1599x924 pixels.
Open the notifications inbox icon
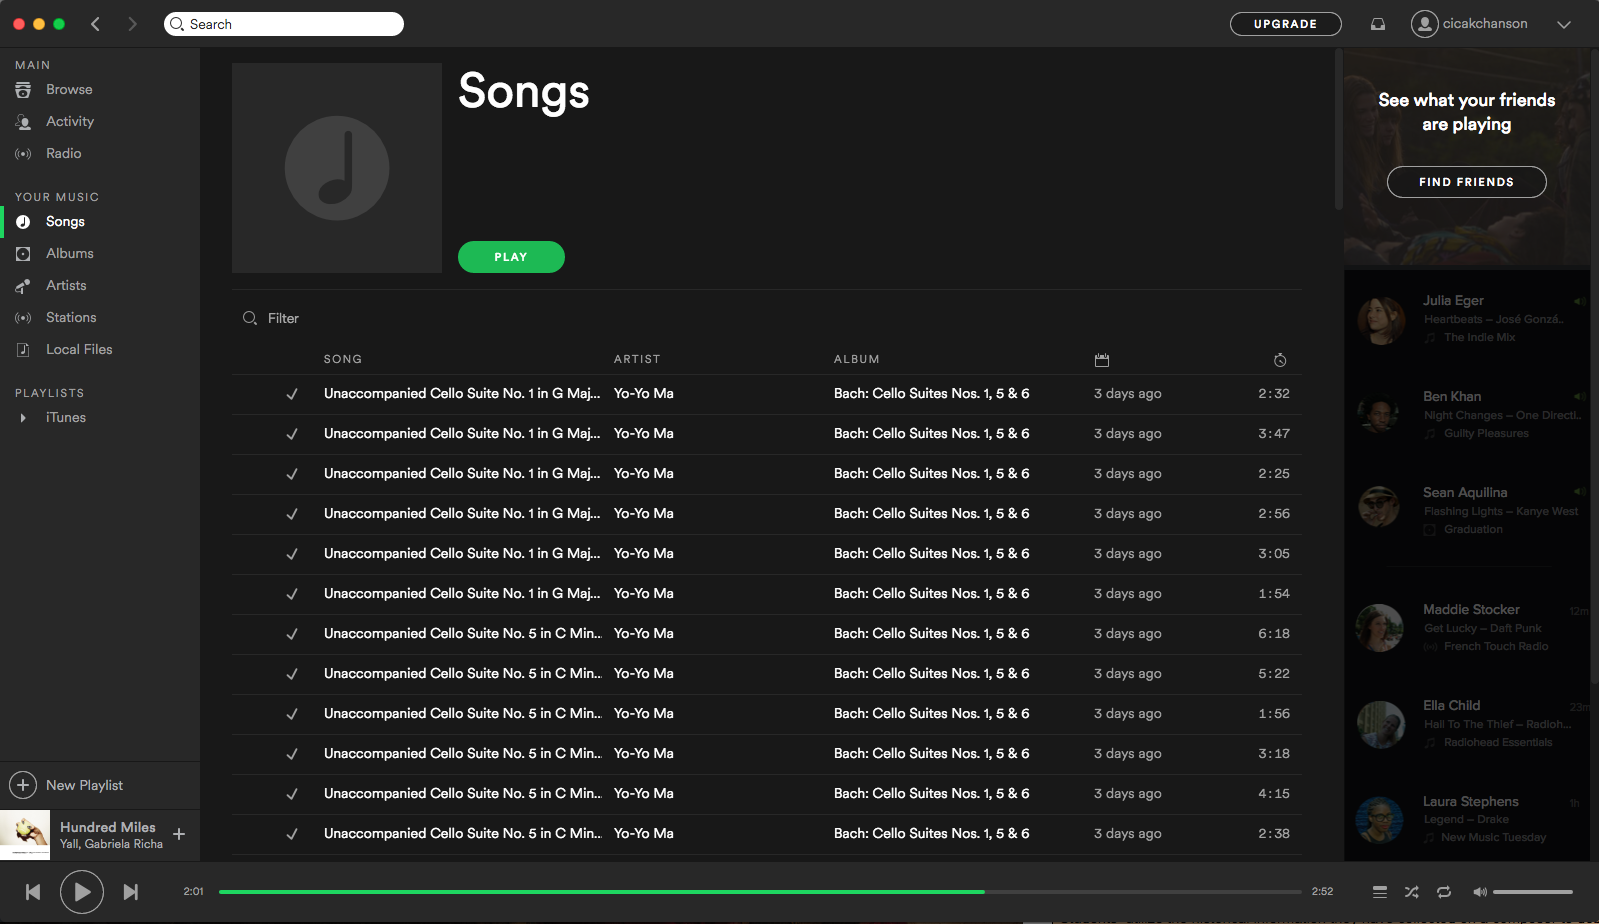(x=1378, y=24)
